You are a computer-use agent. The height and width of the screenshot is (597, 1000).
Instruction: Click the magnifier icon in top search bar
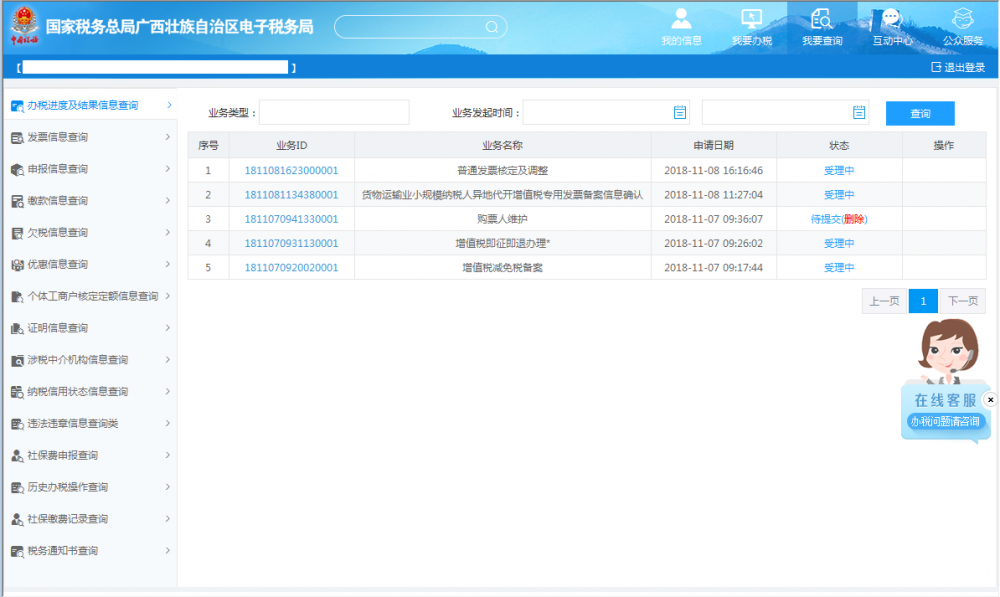coord(491,27)
